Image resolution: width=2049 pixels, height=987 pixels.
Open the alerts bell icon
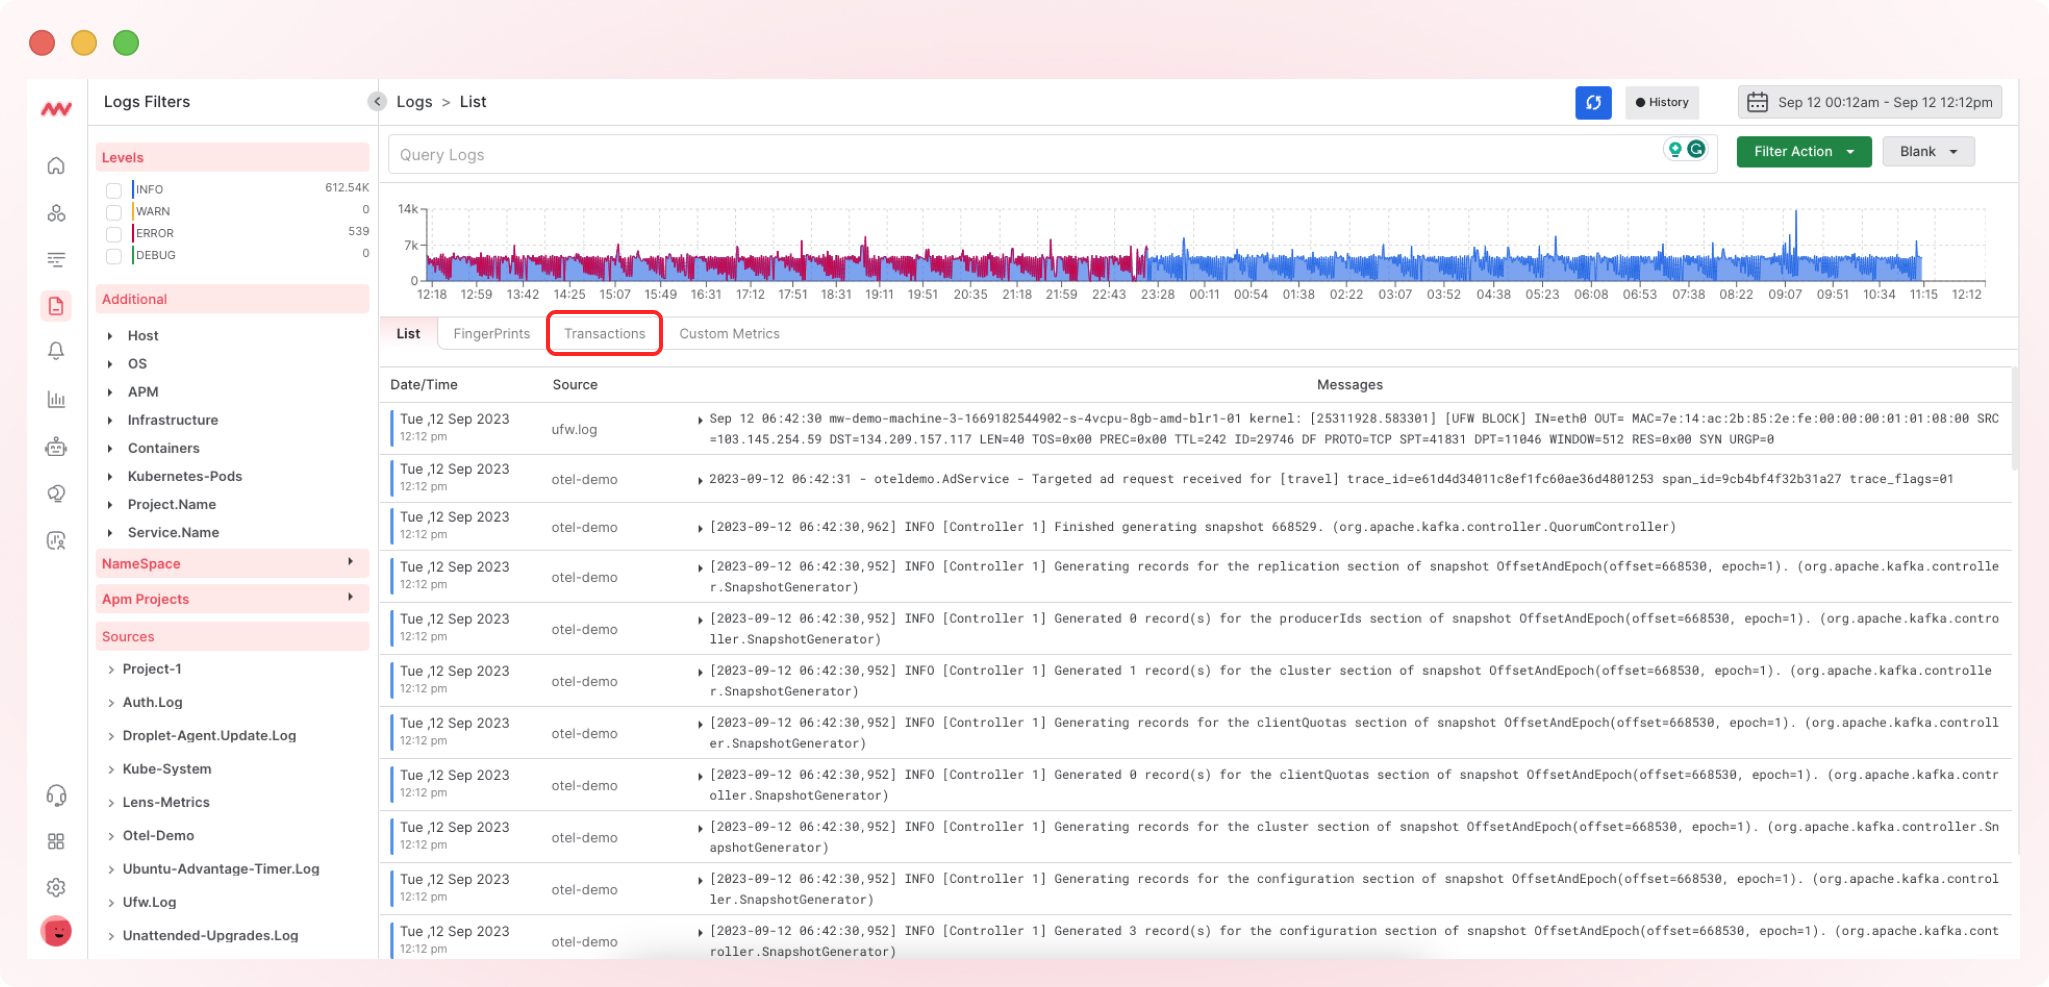(56, 351)
